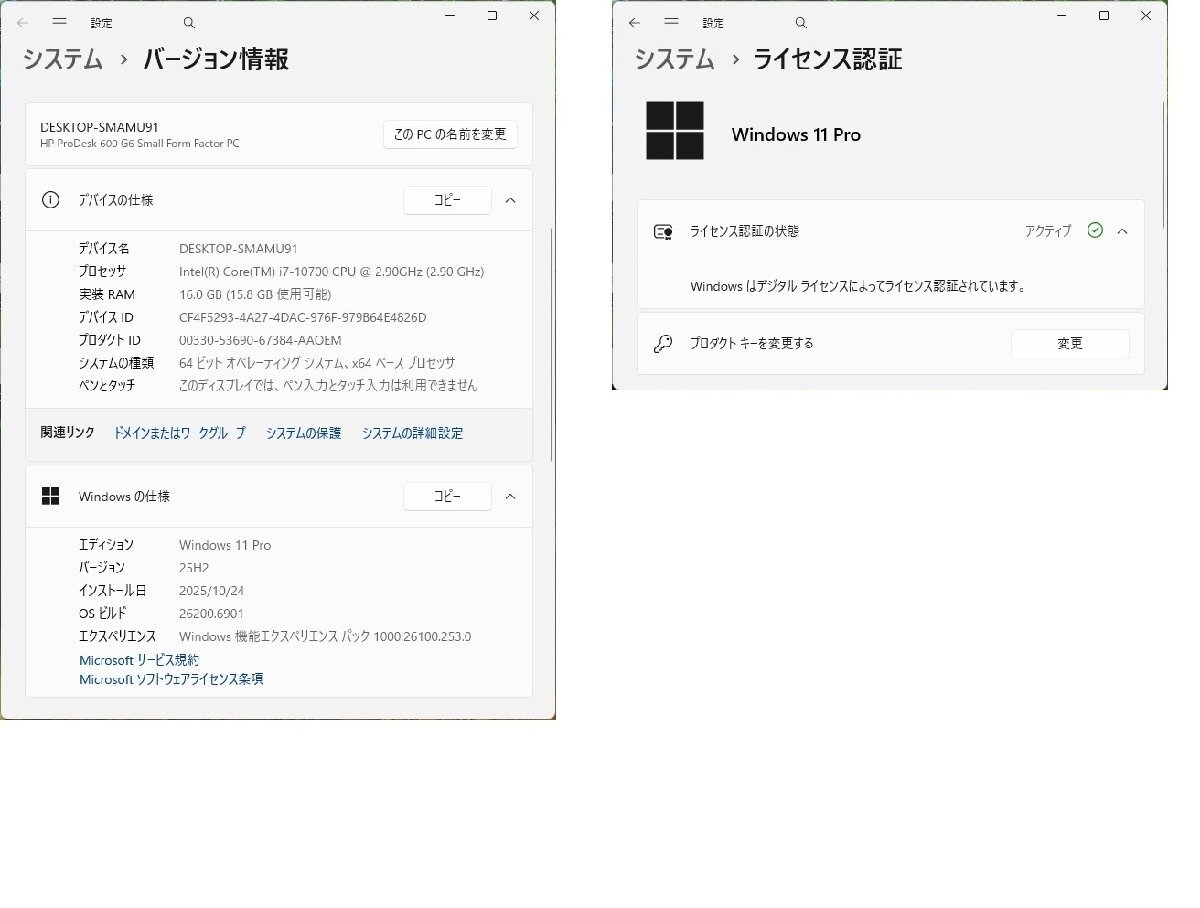Click 変更 to change product key
This screenshot has height=908, width=1200.
click(1070, 343)
